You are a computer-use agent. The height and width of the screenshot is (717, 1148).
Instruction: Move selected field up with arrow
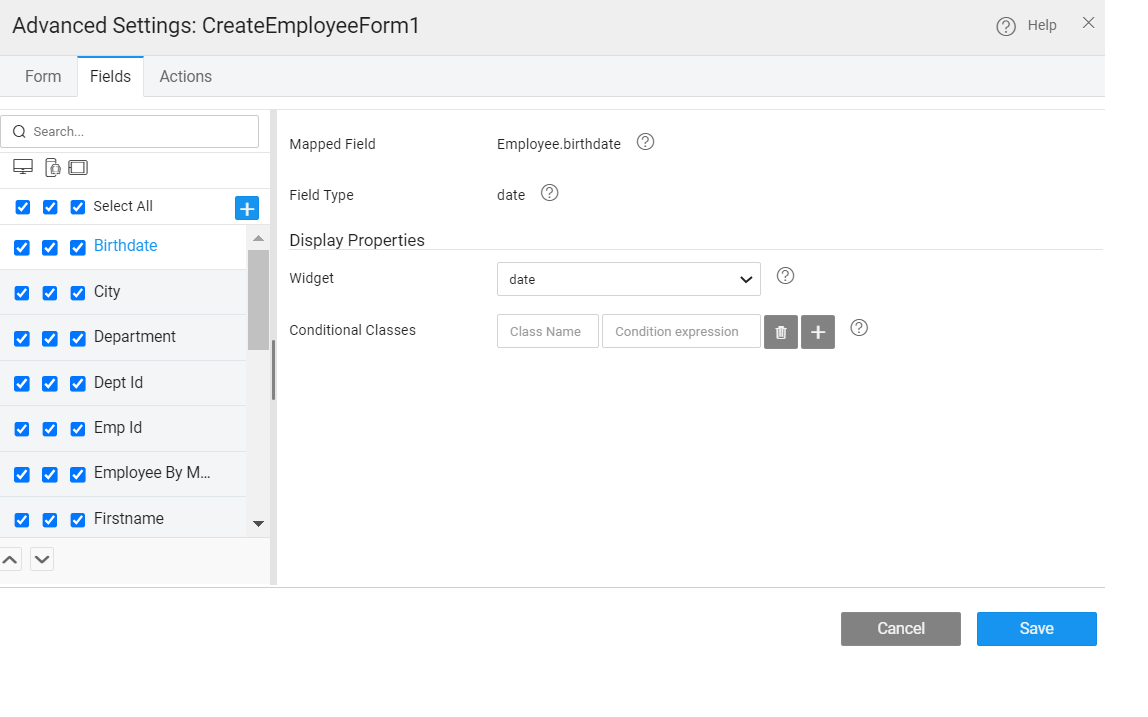click(x=10, y=559)
